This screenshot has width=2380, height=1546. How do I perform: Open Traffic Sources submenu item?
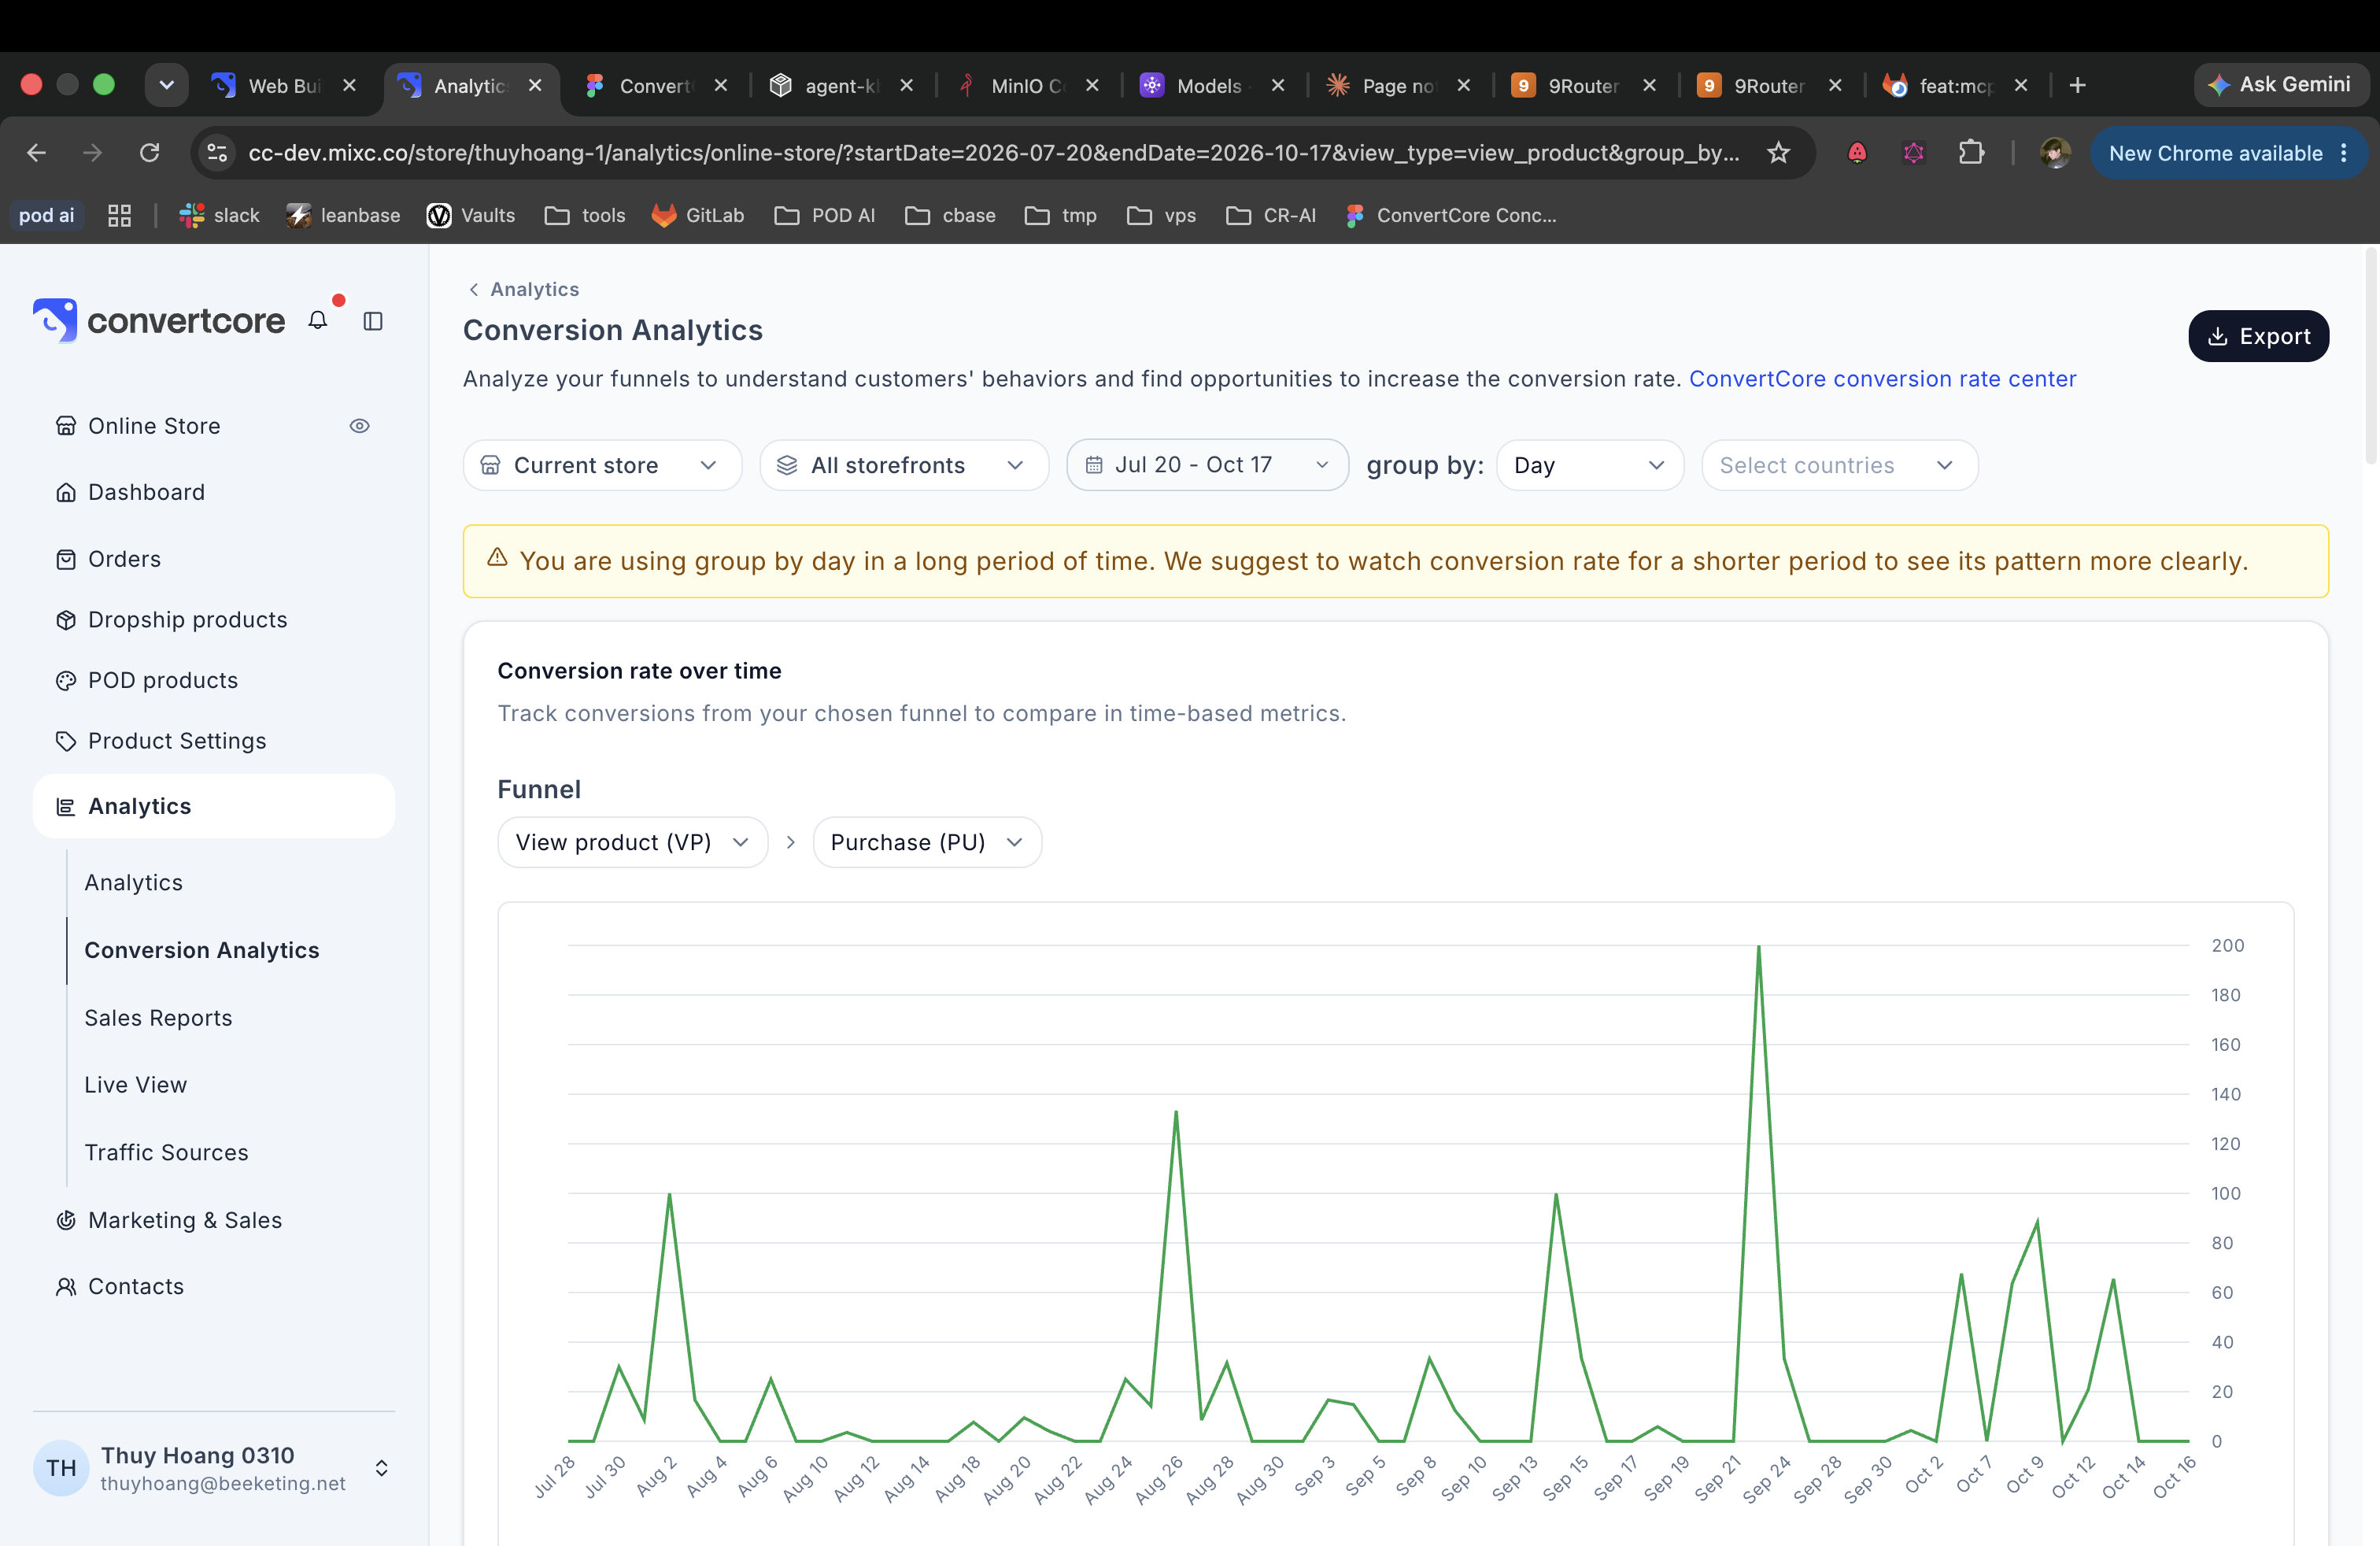pyautogui.click(x=166, y=1153)
